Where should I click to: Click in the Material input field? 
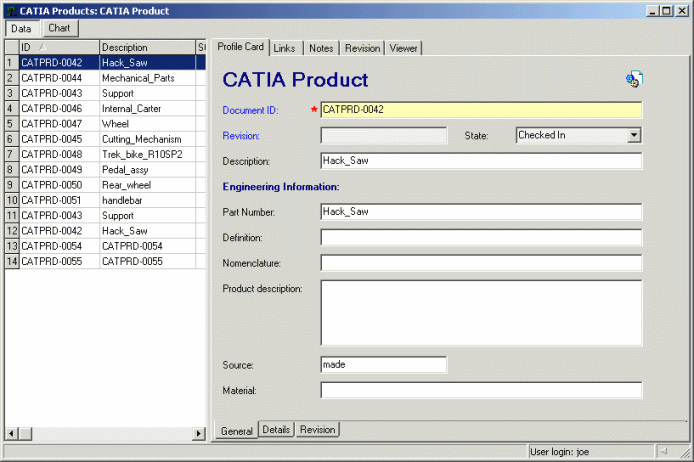coord(481,390)
